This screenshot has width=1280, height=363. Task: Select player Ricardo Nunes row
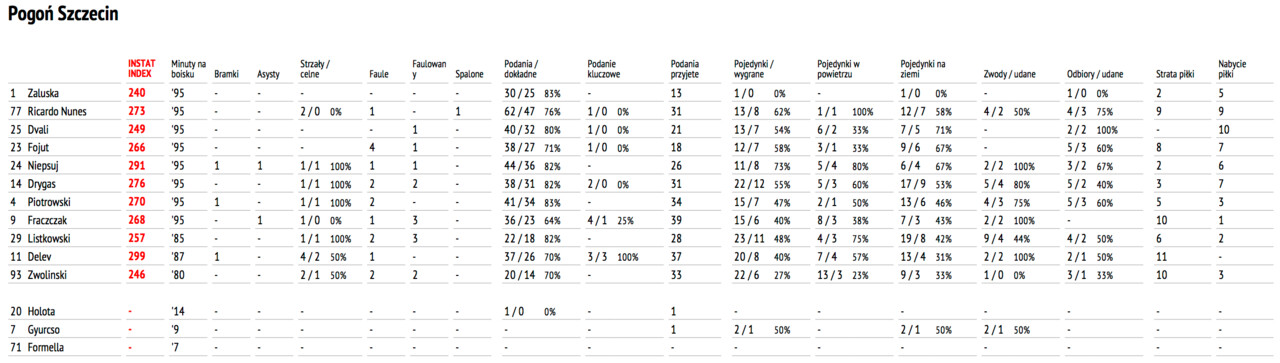[x=640, y=111]
